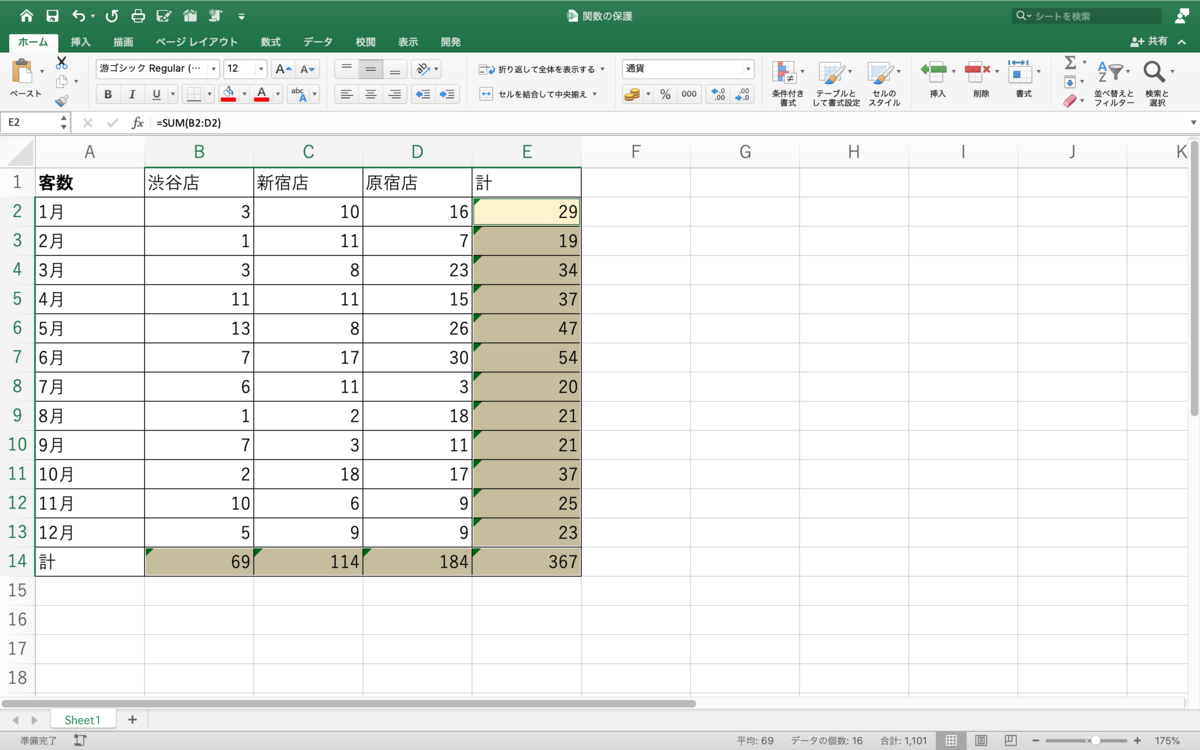Increase decimal places
This screenshot has height=750, width=1200.
pyautogui.click(x=718, y=94)
